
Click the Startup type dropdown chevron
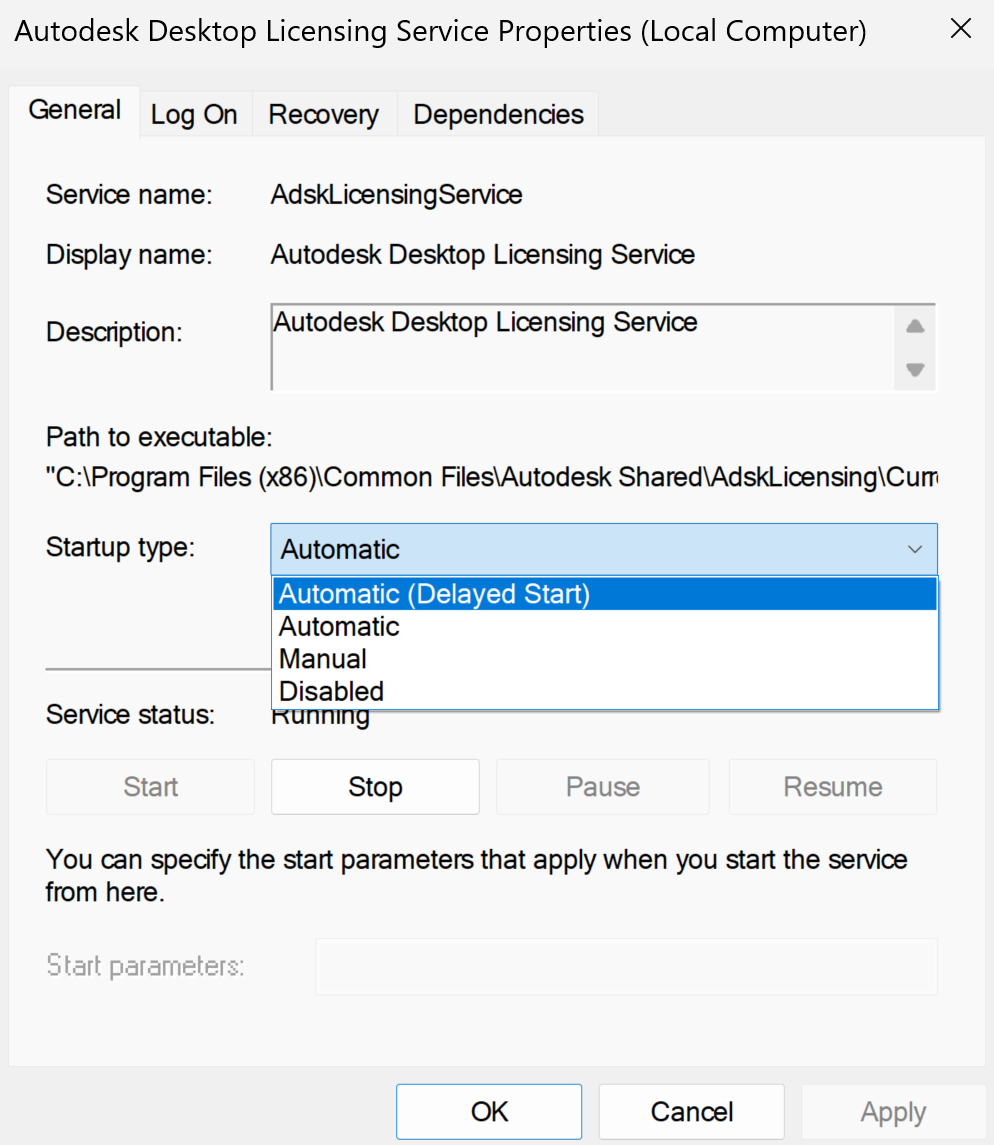click(x=914, y=549)
